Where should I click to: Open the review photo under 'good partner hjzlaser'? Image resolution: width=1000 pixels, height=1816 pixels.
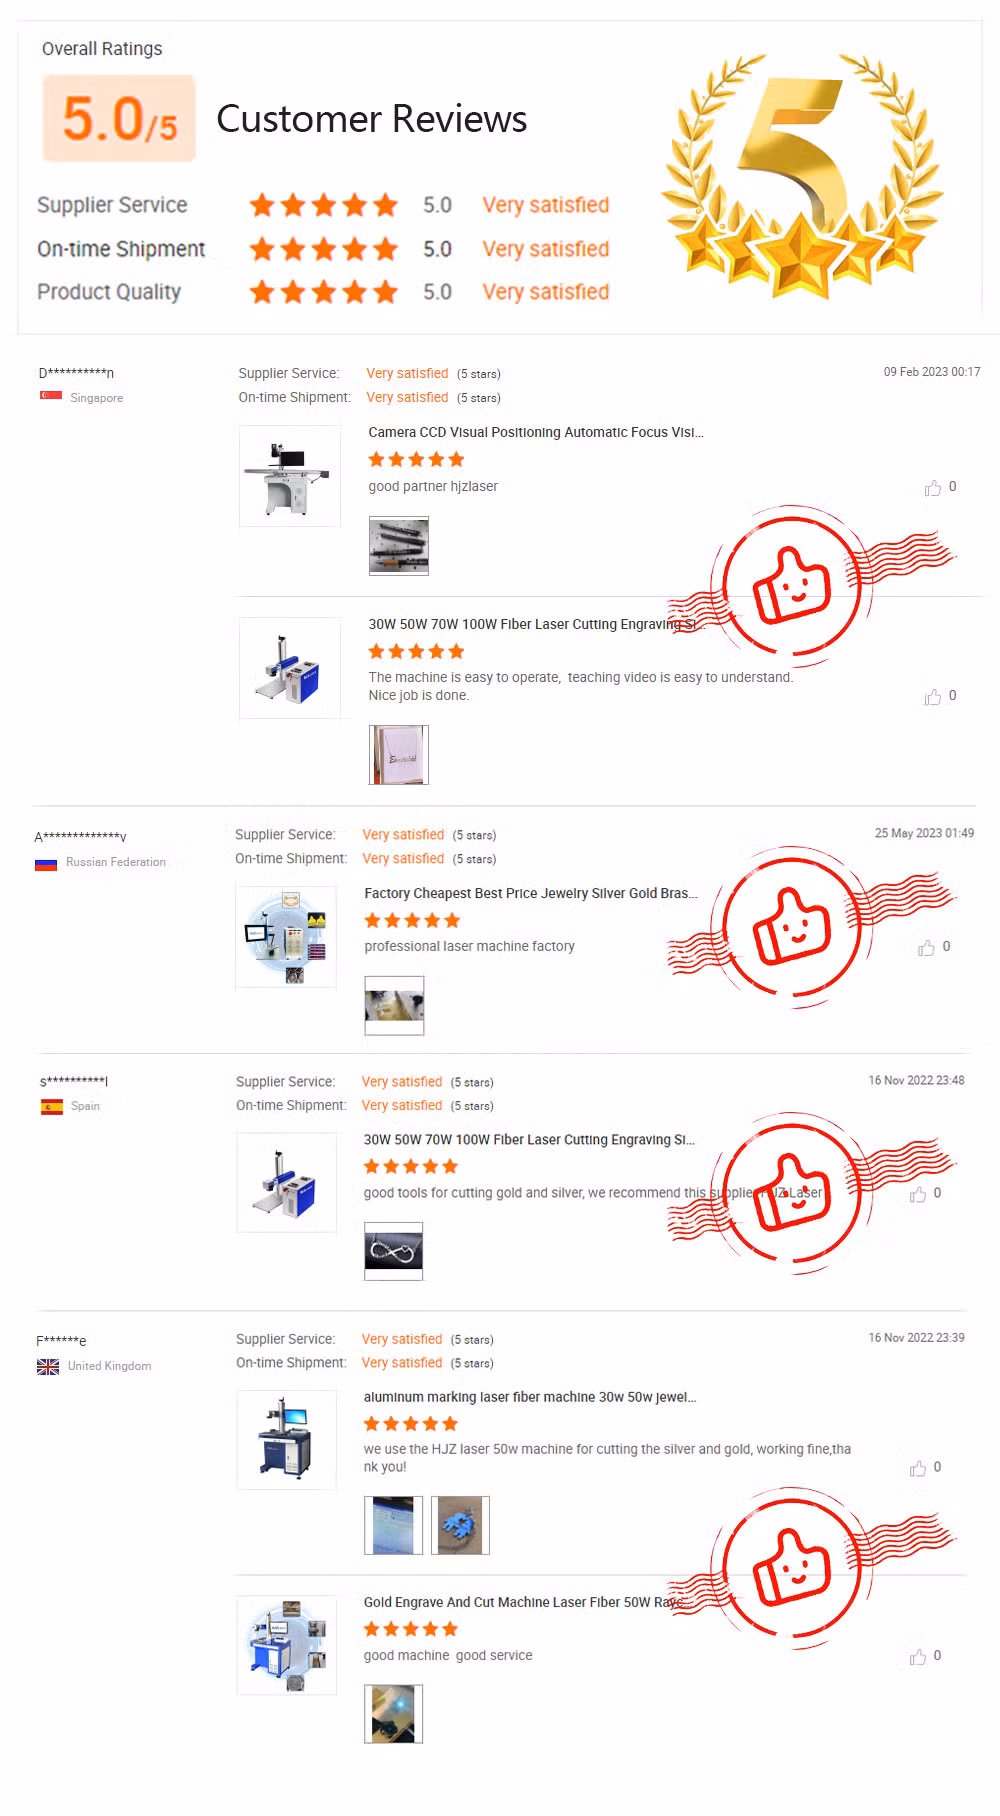399,546
